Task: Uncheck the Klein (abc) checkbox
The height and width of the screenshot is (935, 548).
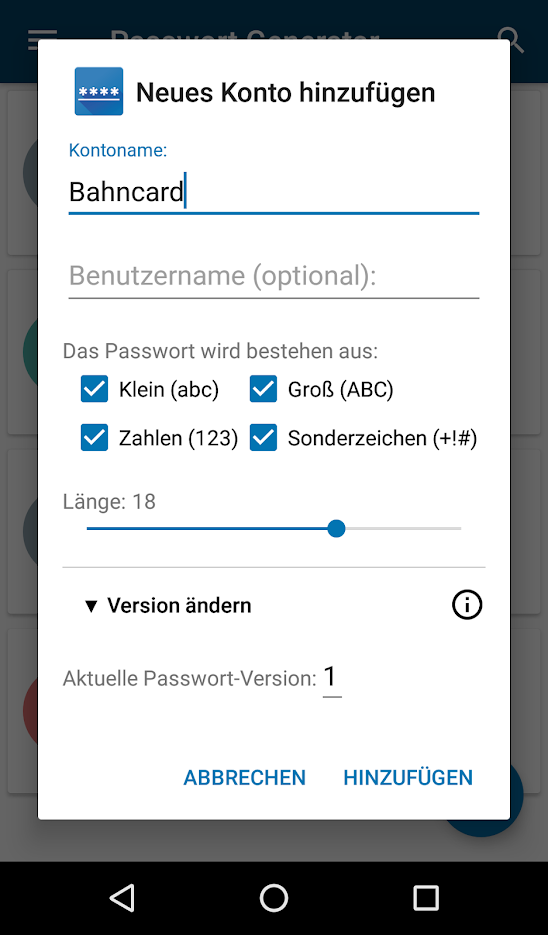Action: pyautogui.click(x=94, y=389)
